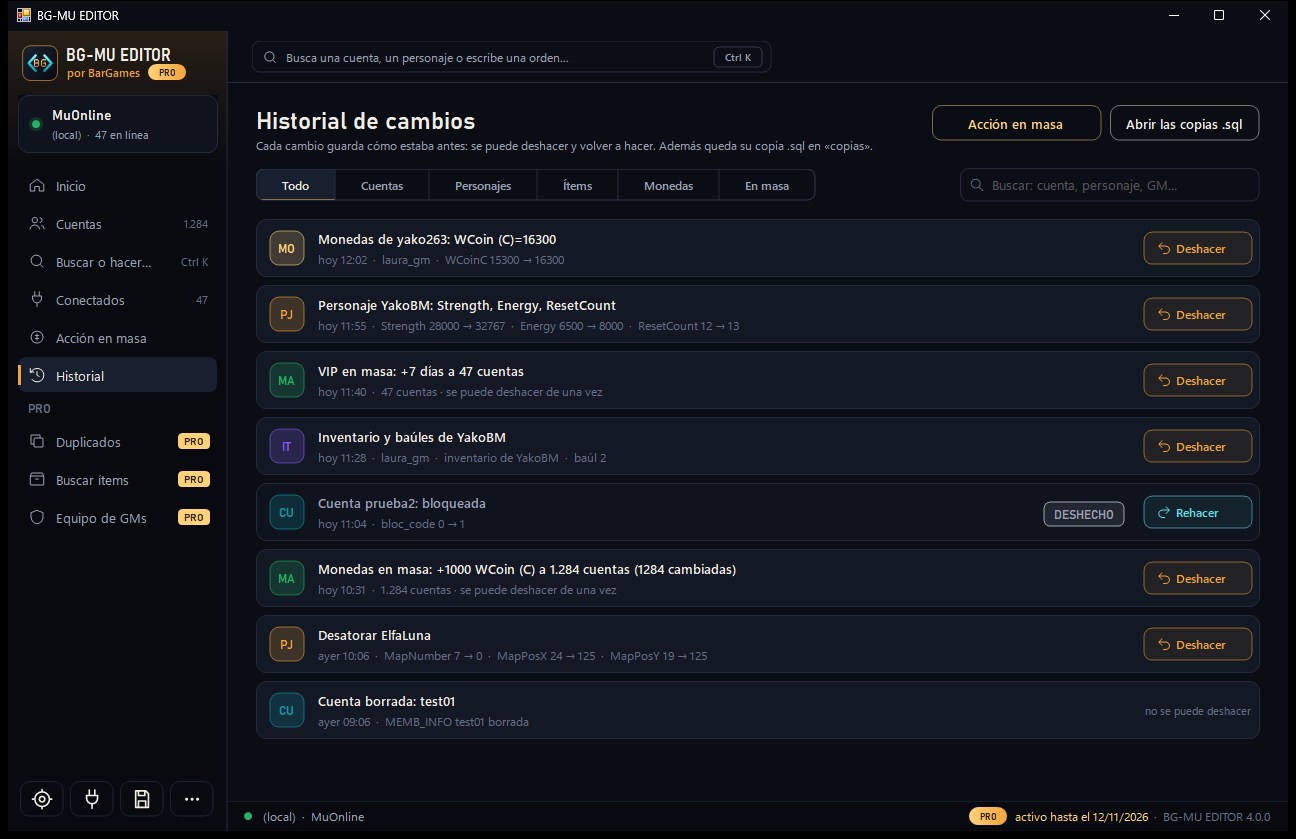Viewport: 1296px width, 839px height.
Task: Click the Historial clock icon
Action: [x=37, y=376]
